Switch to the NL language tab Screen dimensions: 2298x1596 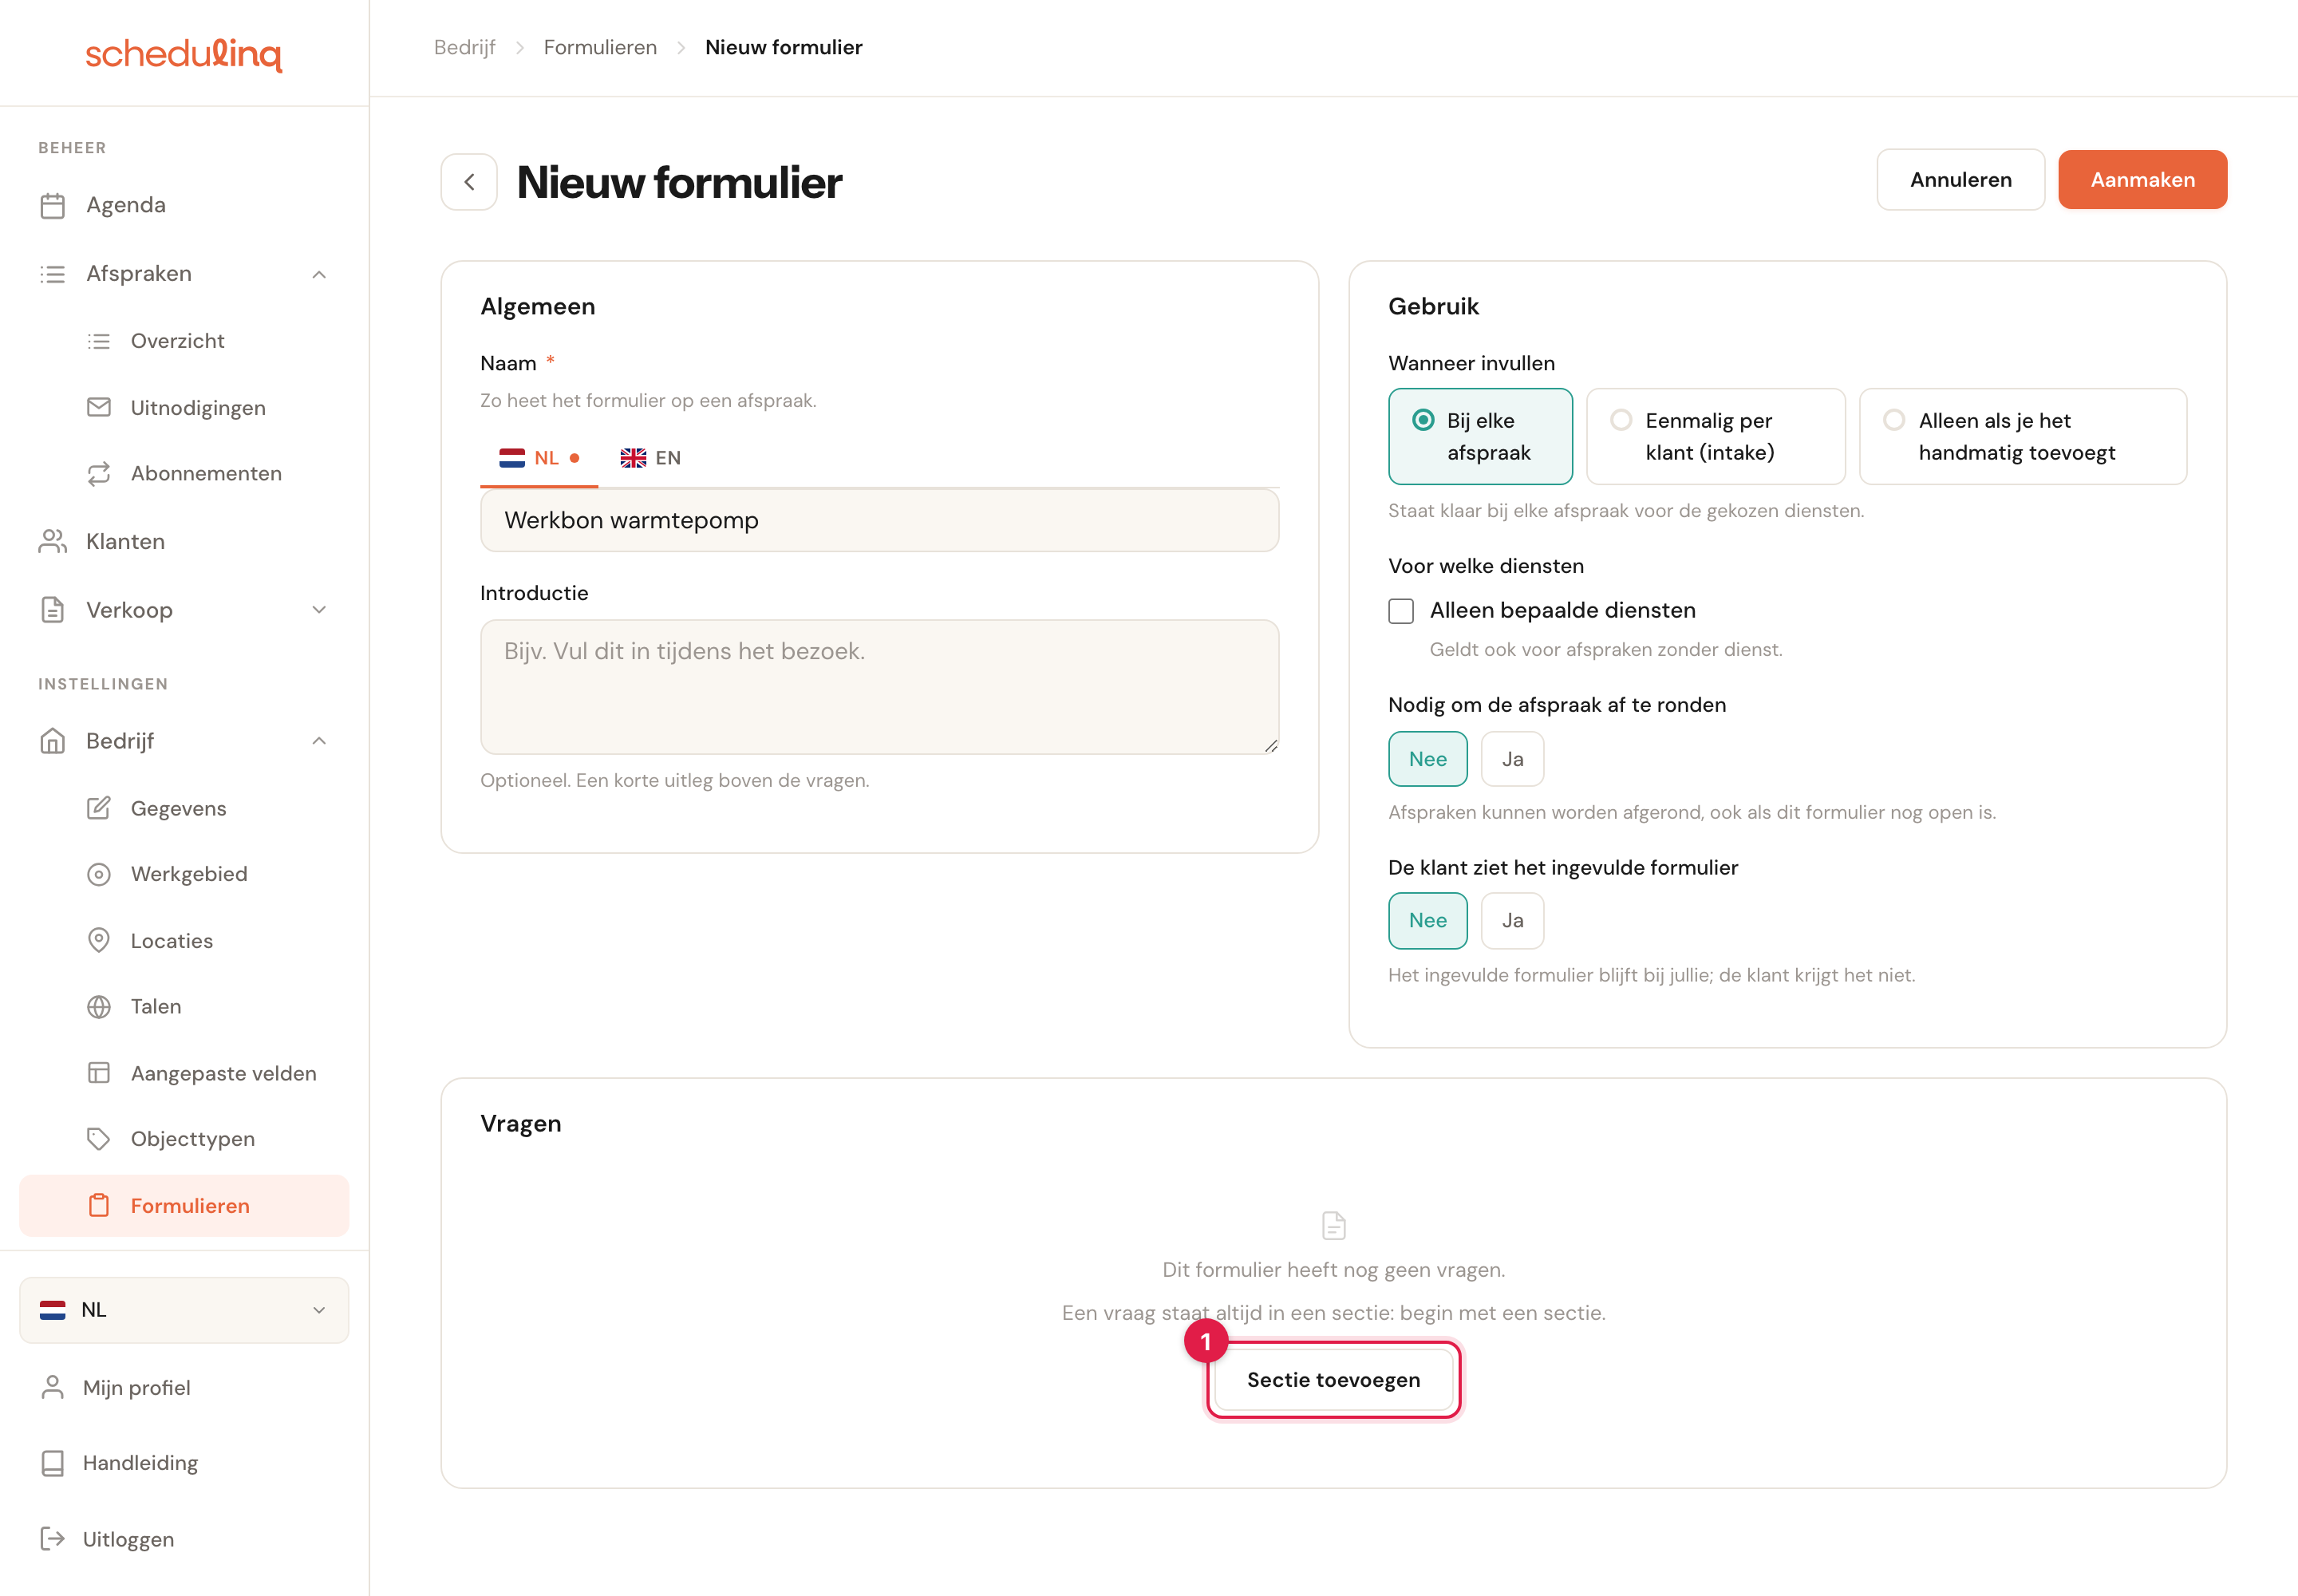tap(539, 458)
